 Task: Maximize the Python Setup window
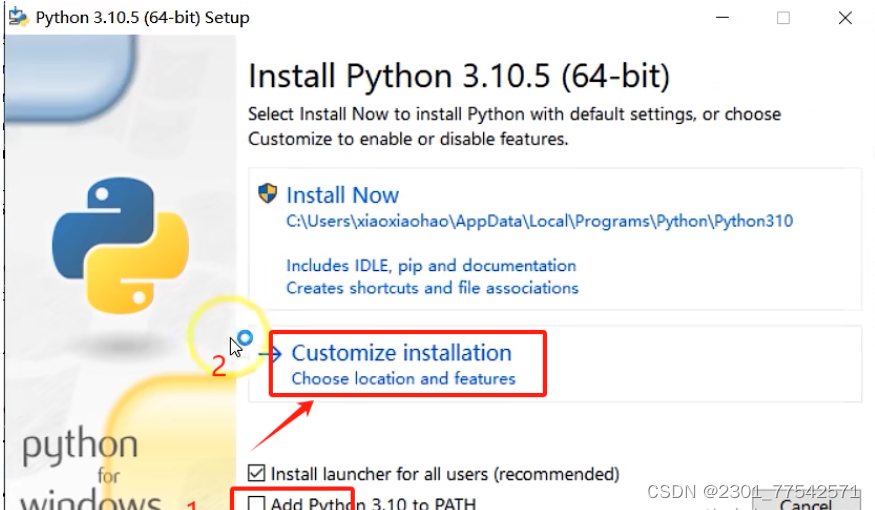[783, 18]
